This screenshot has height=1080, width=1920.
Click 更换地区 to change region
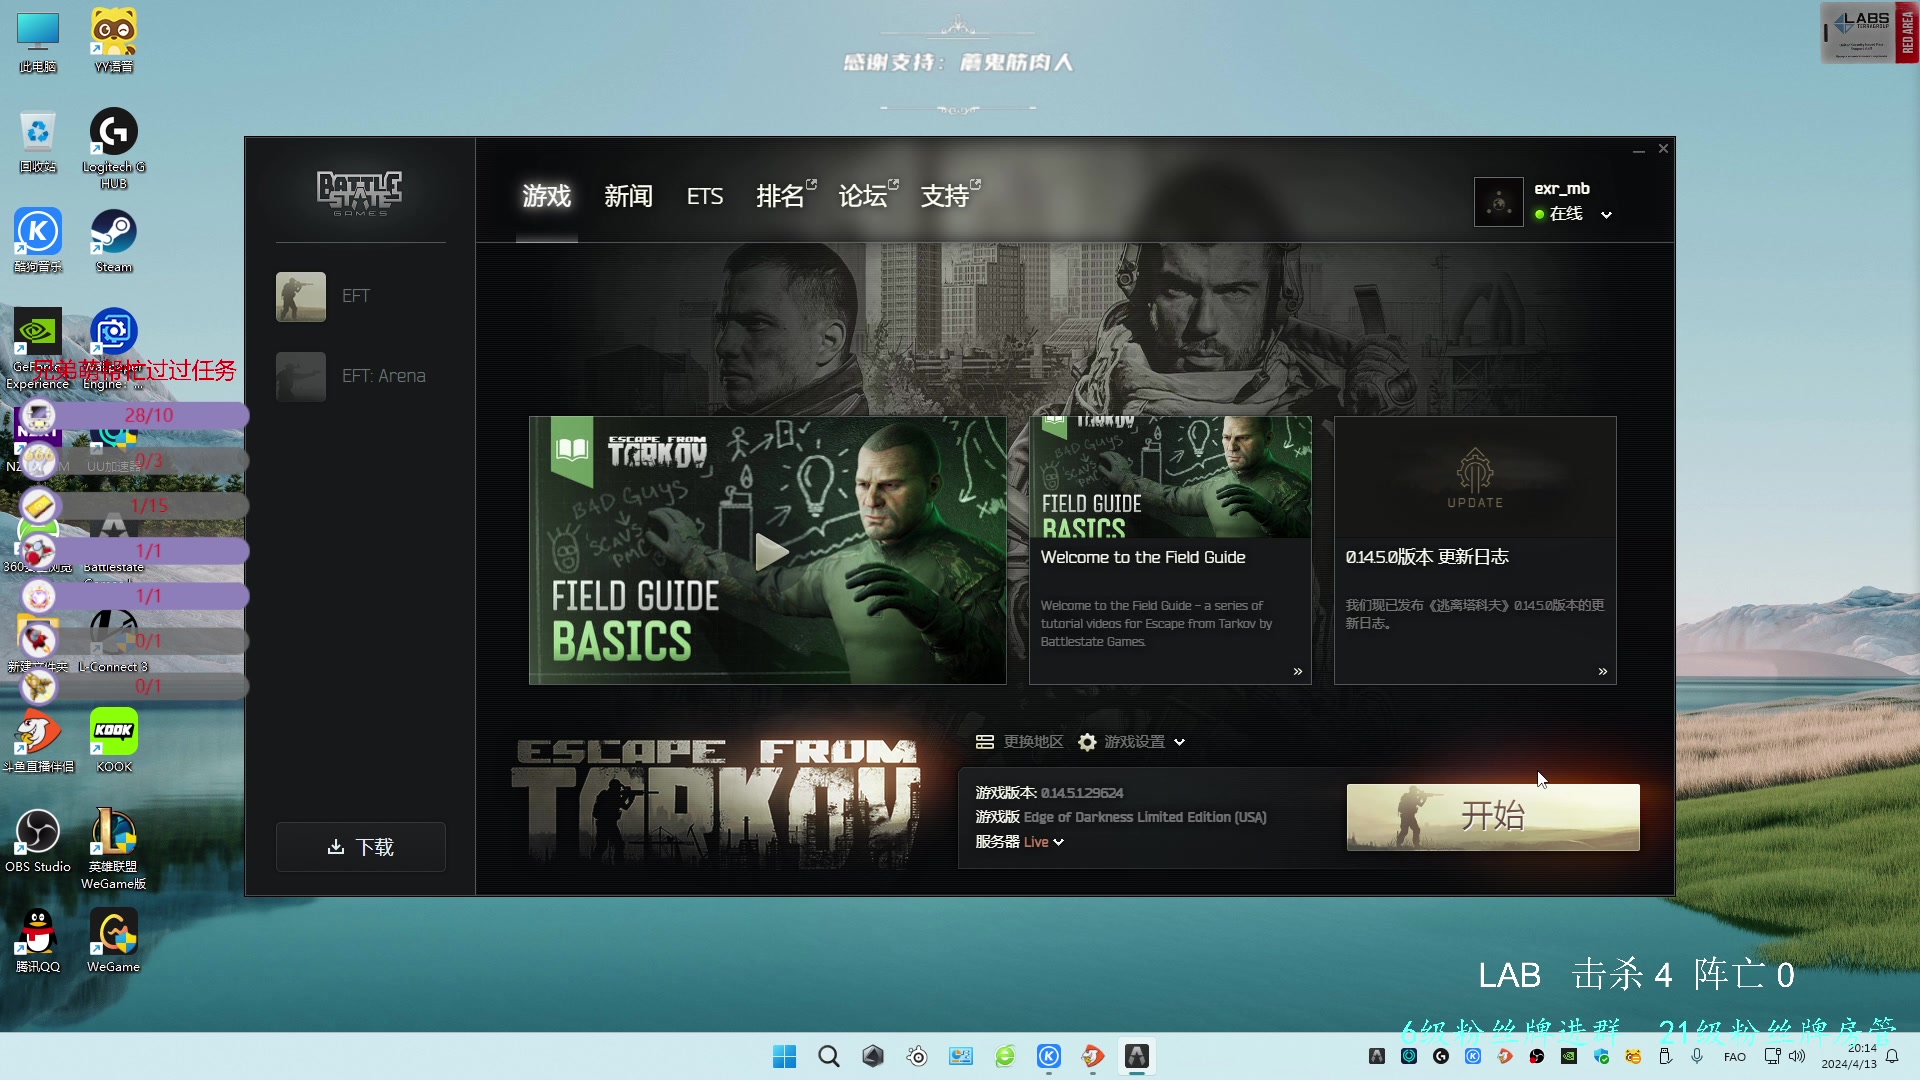[1019, 741]
